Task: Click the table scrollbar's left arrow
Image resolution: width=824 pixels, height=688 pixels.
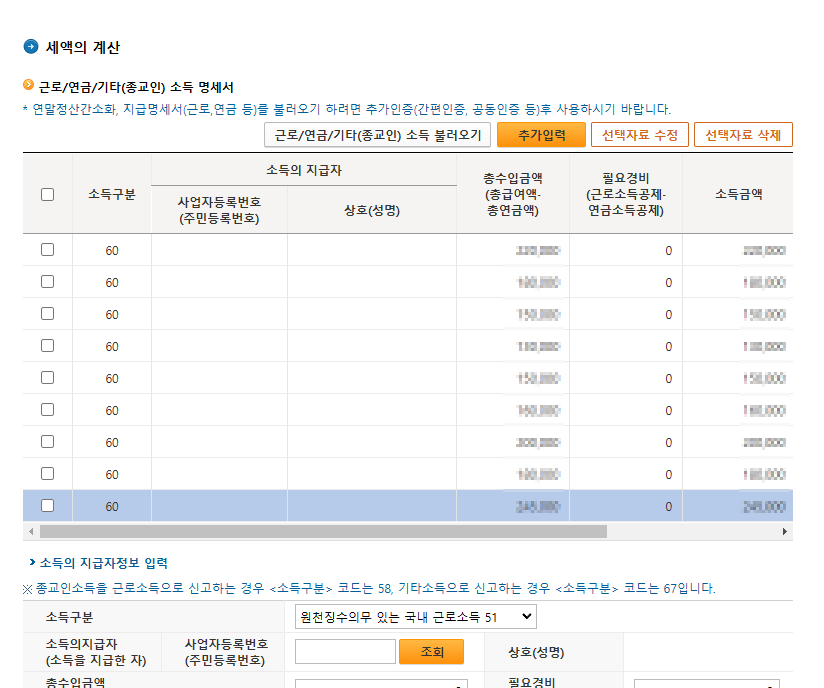Action: pos(30,532)
